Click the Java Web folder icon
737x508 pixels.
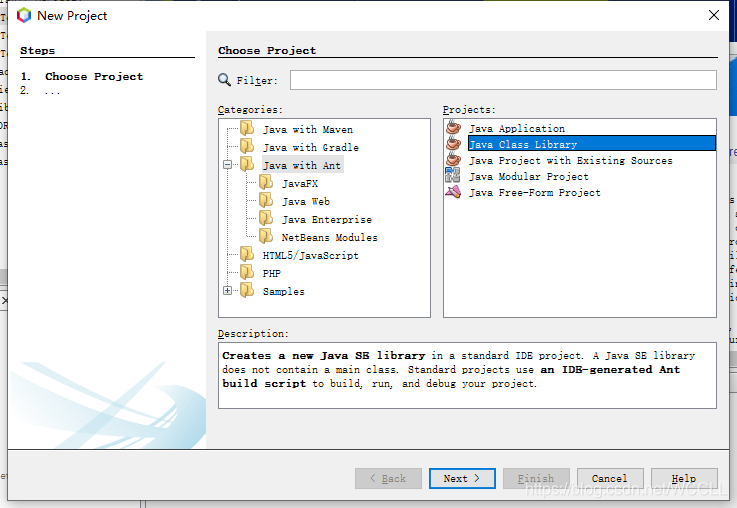(x=266, y=200)
